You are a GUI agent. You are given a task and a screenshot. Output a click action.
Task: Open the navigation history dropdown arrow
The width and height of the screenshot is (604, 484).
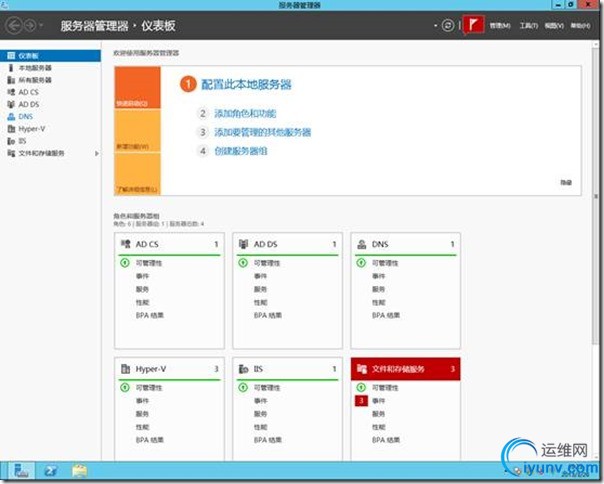click(41, 26)
